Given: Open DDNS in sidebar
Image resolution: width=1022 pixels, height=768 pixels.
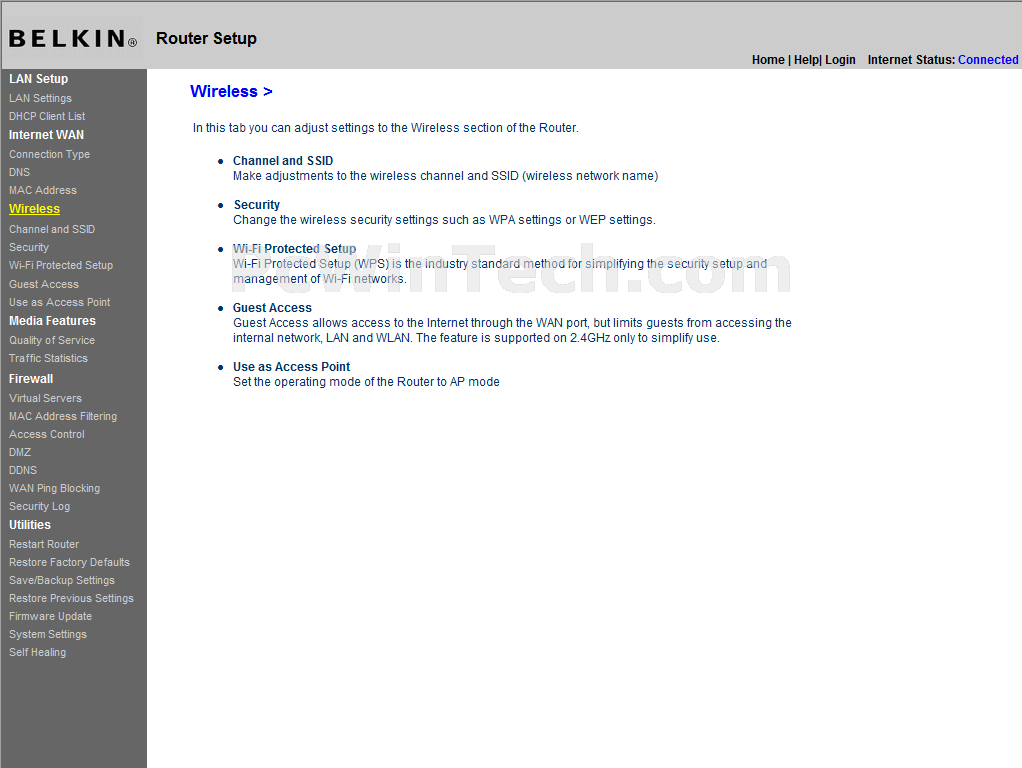Looking at the screenshot, I should click(x=23, y=471).
